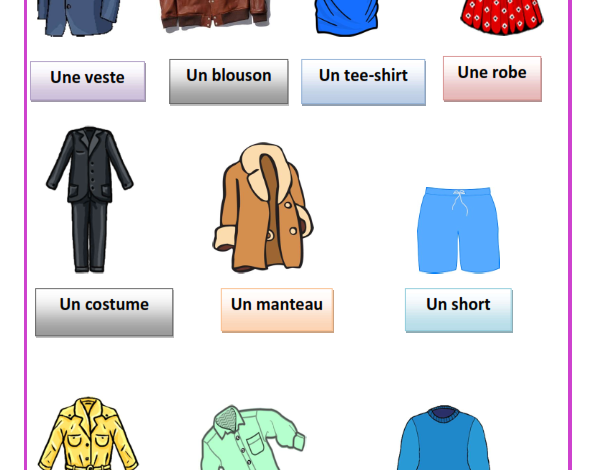
Task: Select the "Un manteau" label box
Action: (x=277, y=310)
